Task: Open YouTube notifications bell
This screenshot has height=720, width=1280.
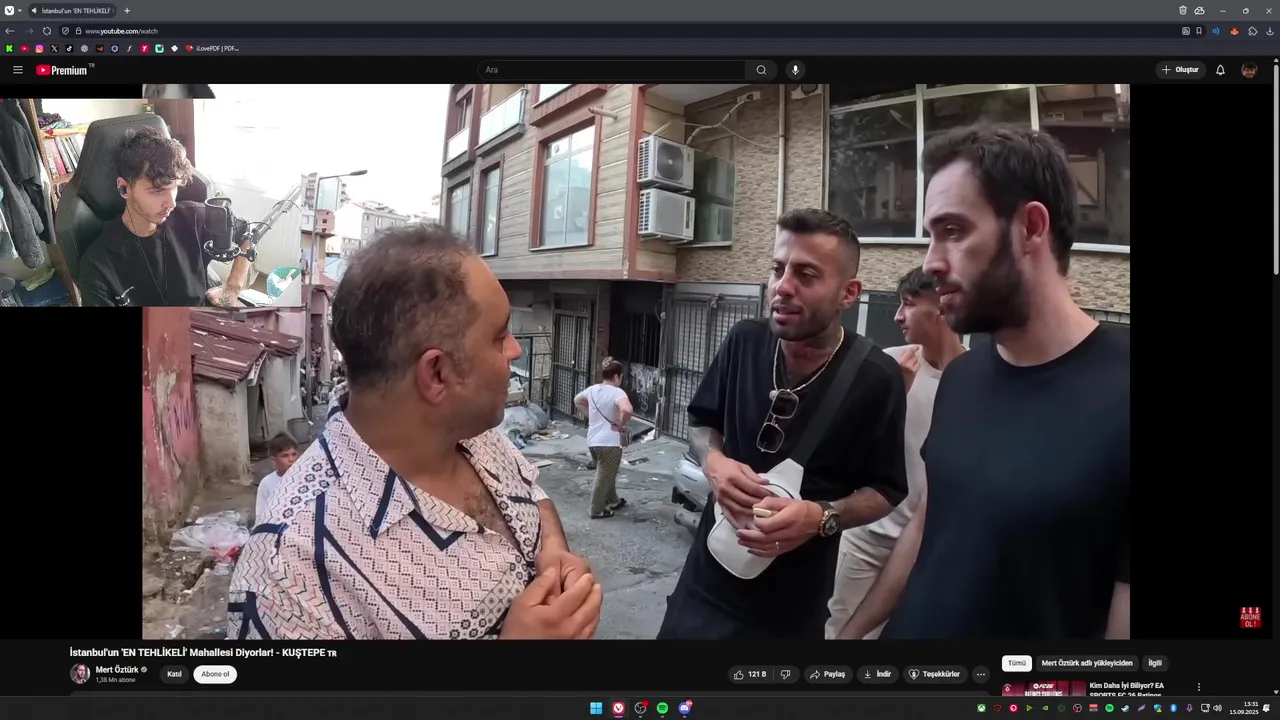Action: [1220, 70]
